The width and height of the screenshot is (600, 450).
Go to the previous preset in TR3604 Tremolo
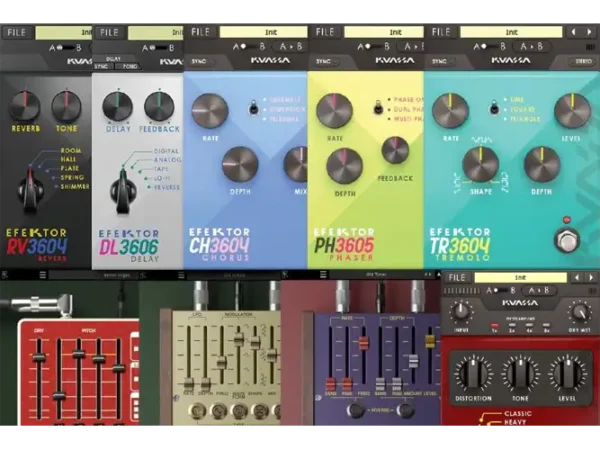[573, 32]
